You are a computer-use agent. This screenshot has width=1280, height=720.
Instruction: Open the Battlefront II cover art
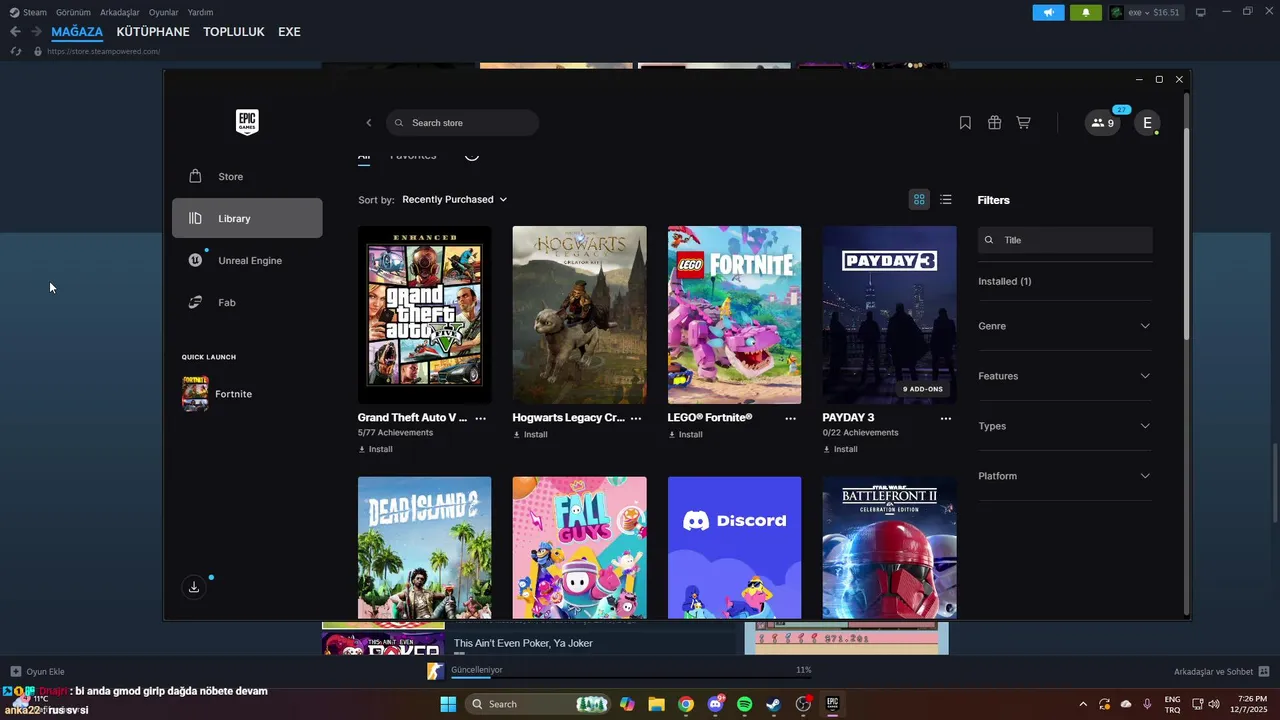pos(889,547)
